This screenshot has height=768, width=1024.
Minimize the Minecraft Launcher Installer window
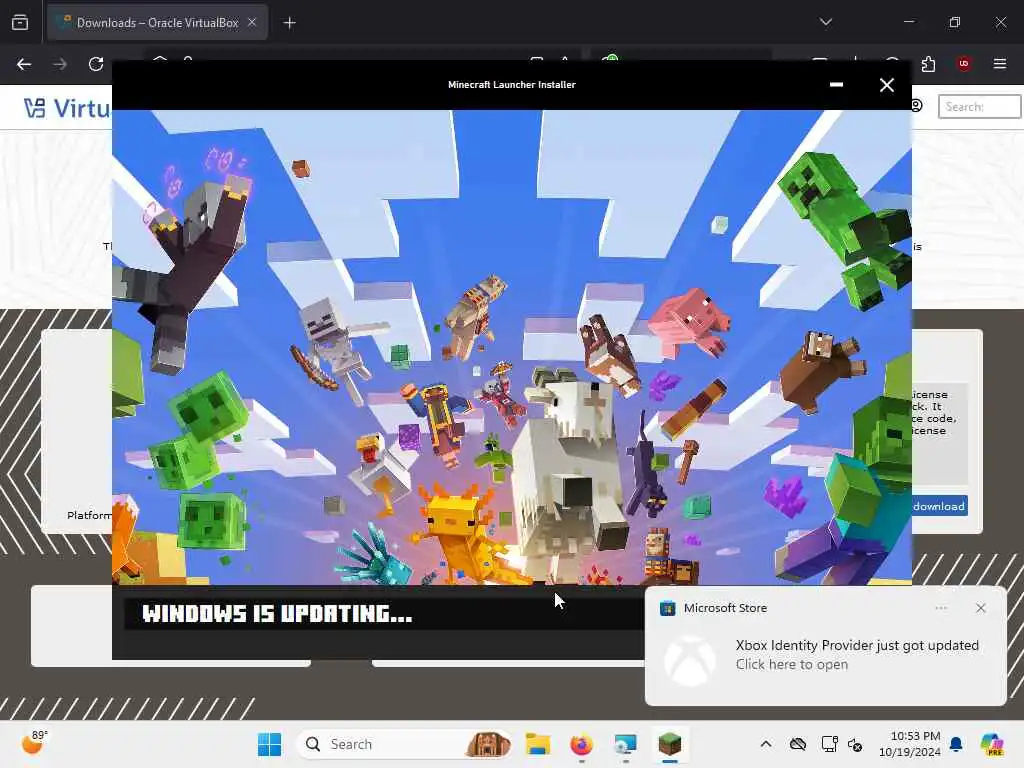pos(836,85)
